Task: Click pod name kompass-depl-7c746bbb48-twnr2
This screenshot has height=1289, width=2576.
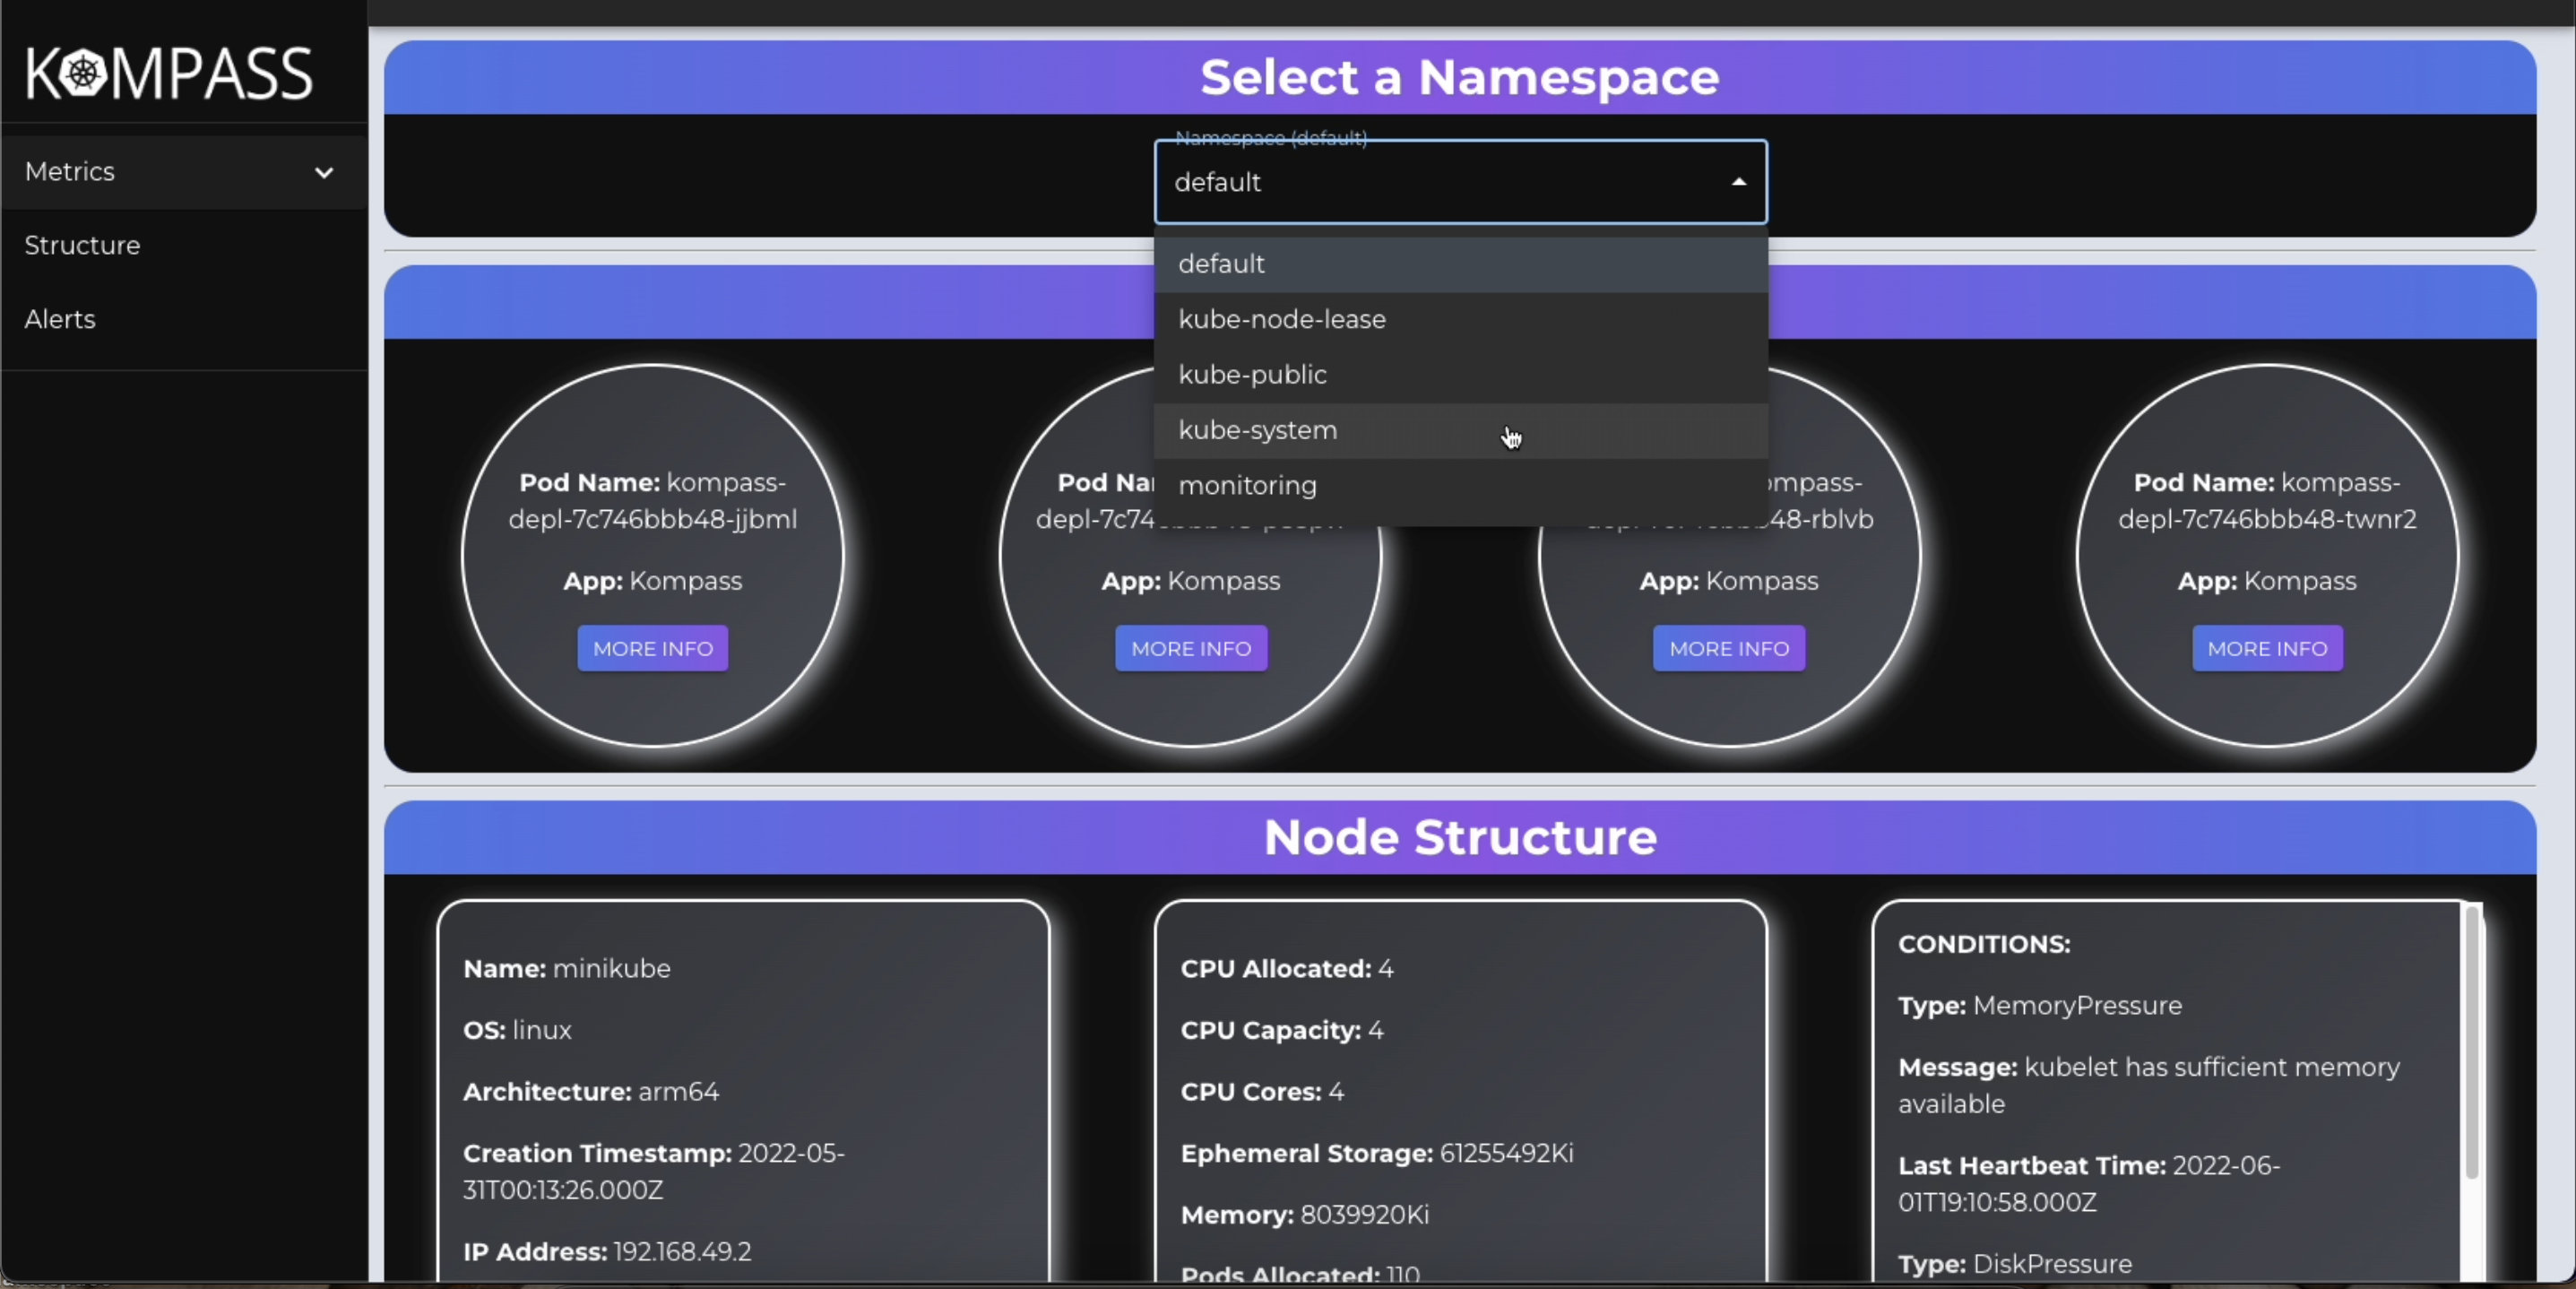Action: pos(2266,501)
